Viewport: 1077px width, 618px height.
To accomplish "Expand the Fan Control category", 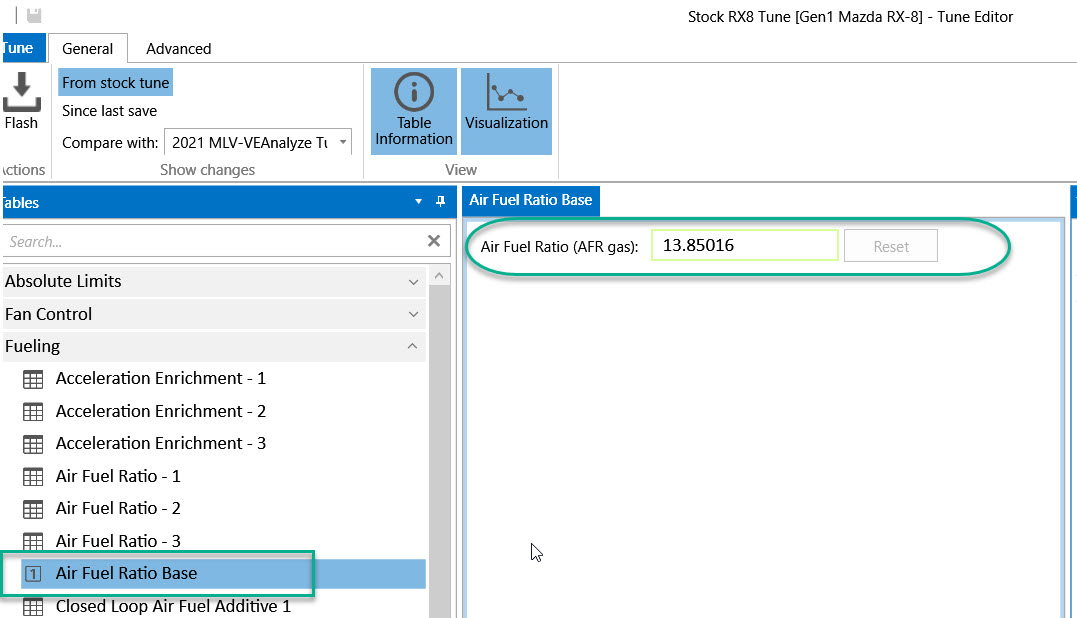I will [x=413, y=315].
